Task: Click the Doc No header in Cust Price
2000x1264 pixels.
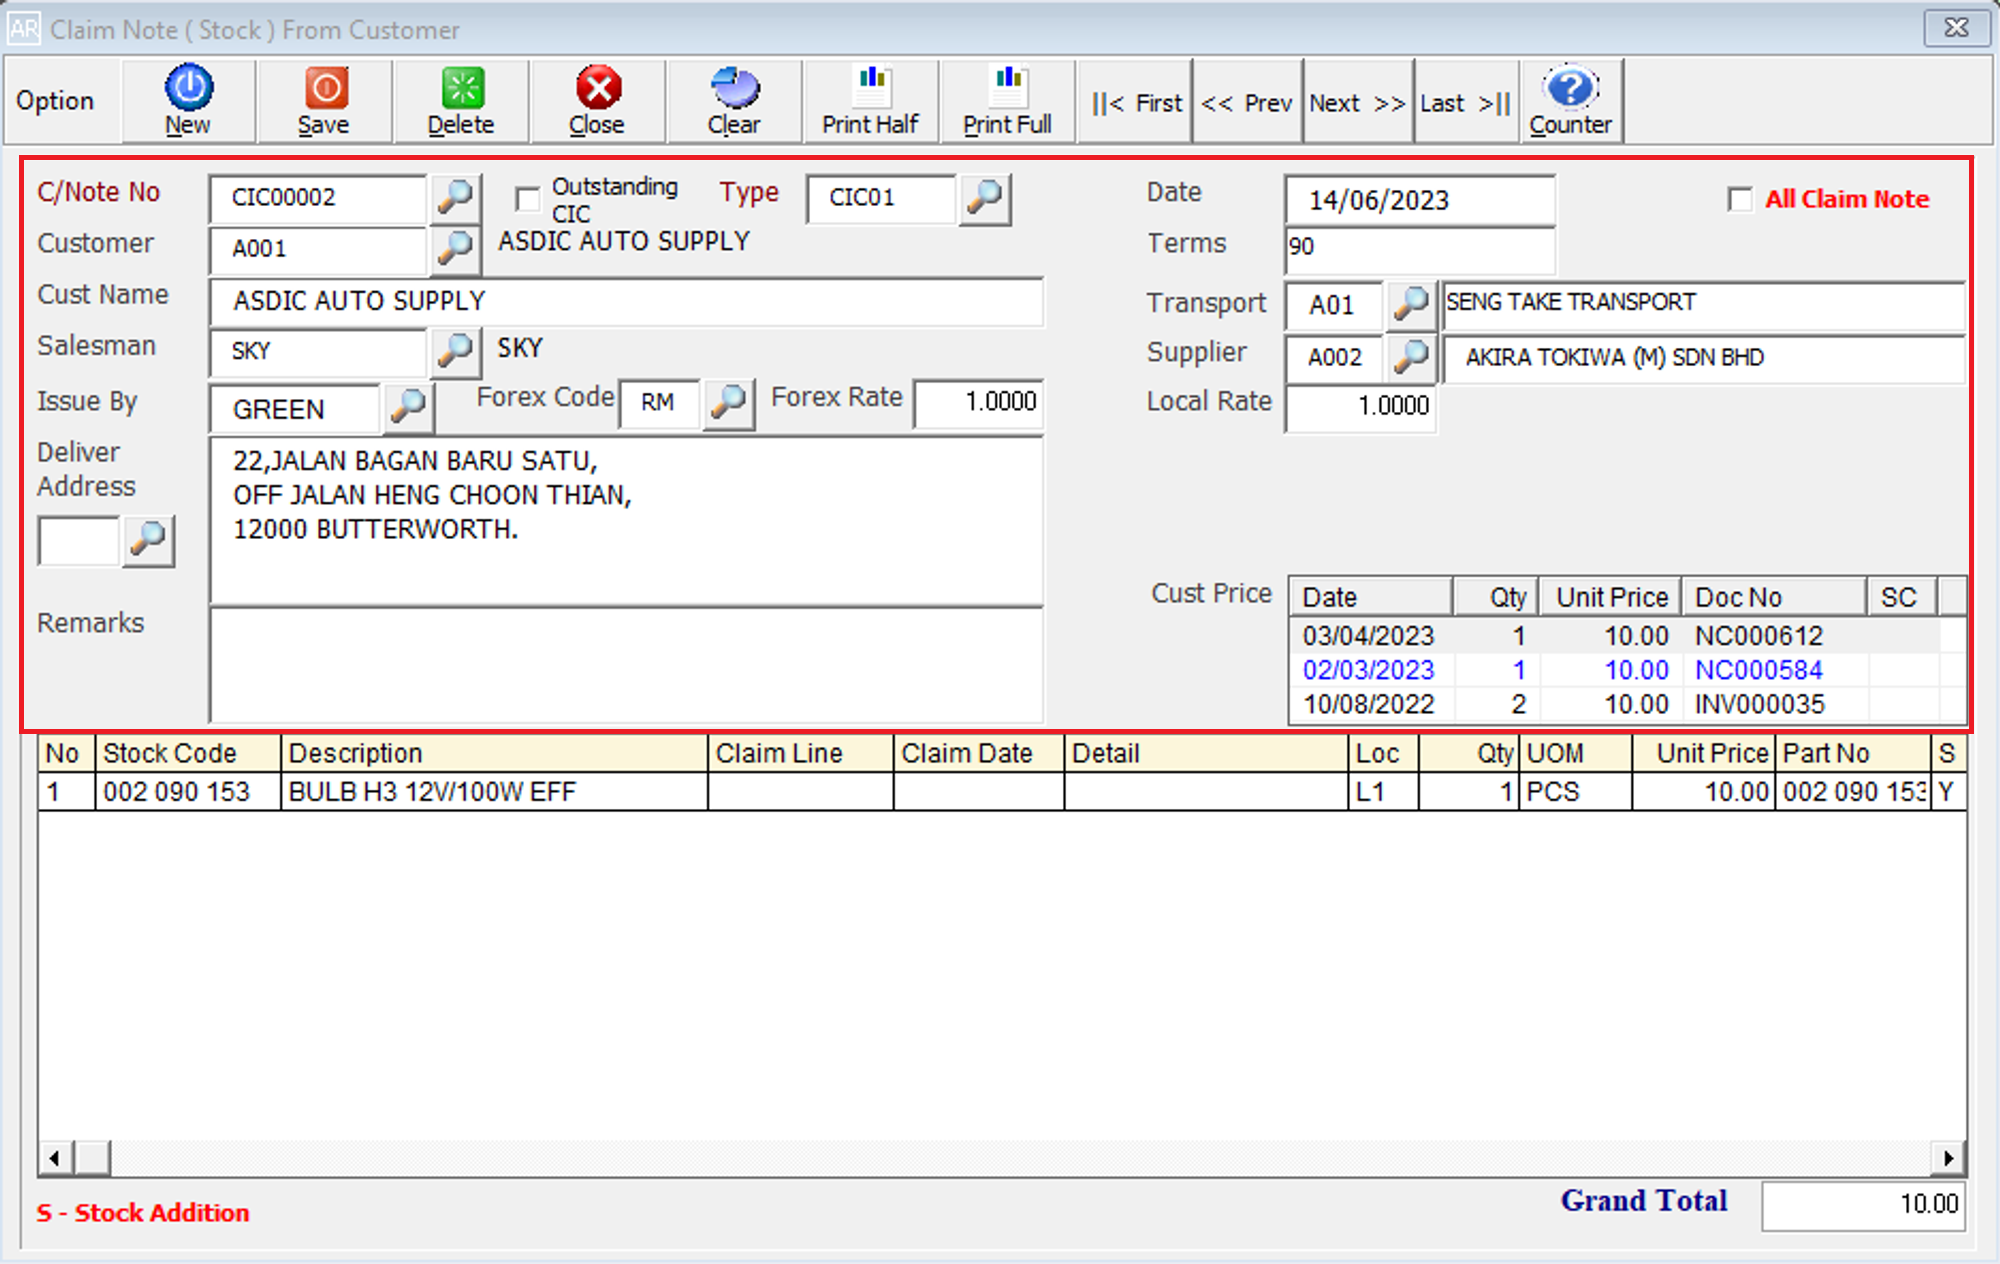Action: (1774, 597)
